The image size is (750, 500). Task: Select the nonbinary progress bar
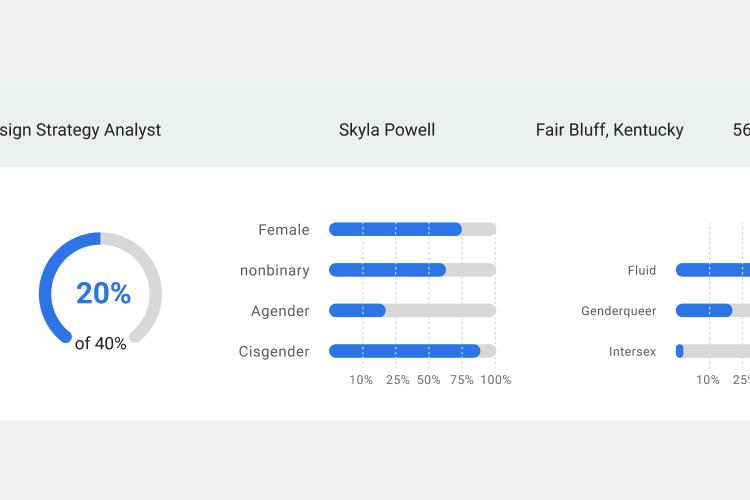pyautogui.click(x=412, y=270)
